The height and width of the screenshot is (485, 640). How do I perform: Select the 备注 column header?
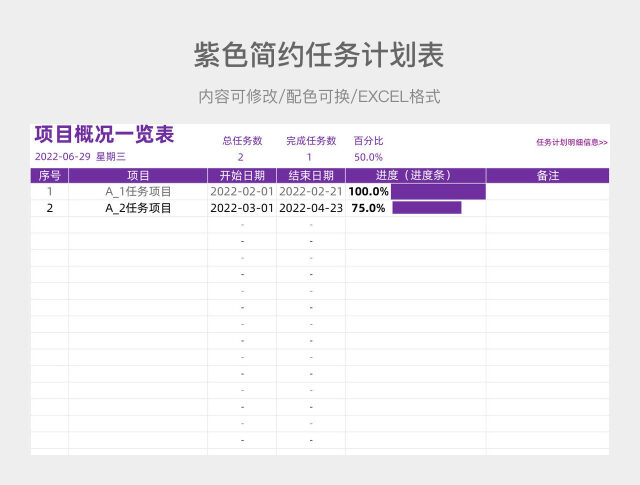(547, 175)
